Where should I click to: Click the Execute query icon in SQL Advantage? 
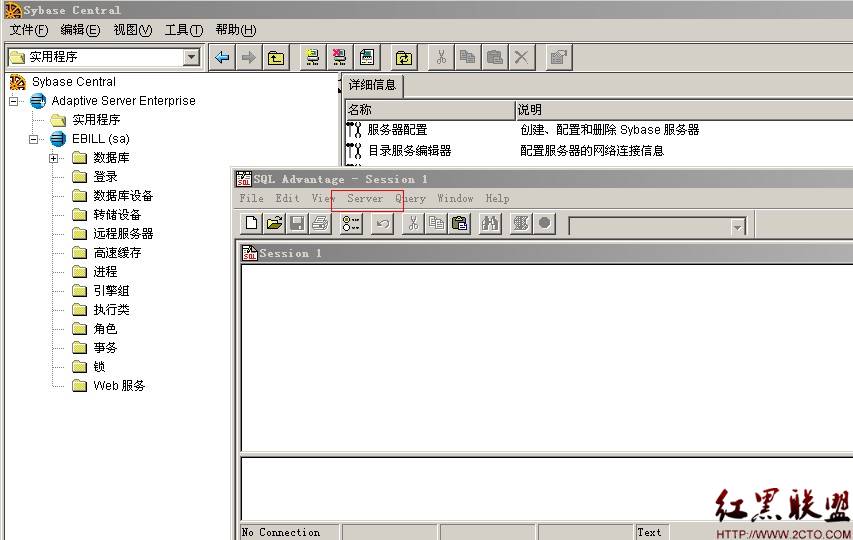coord(521,223)
